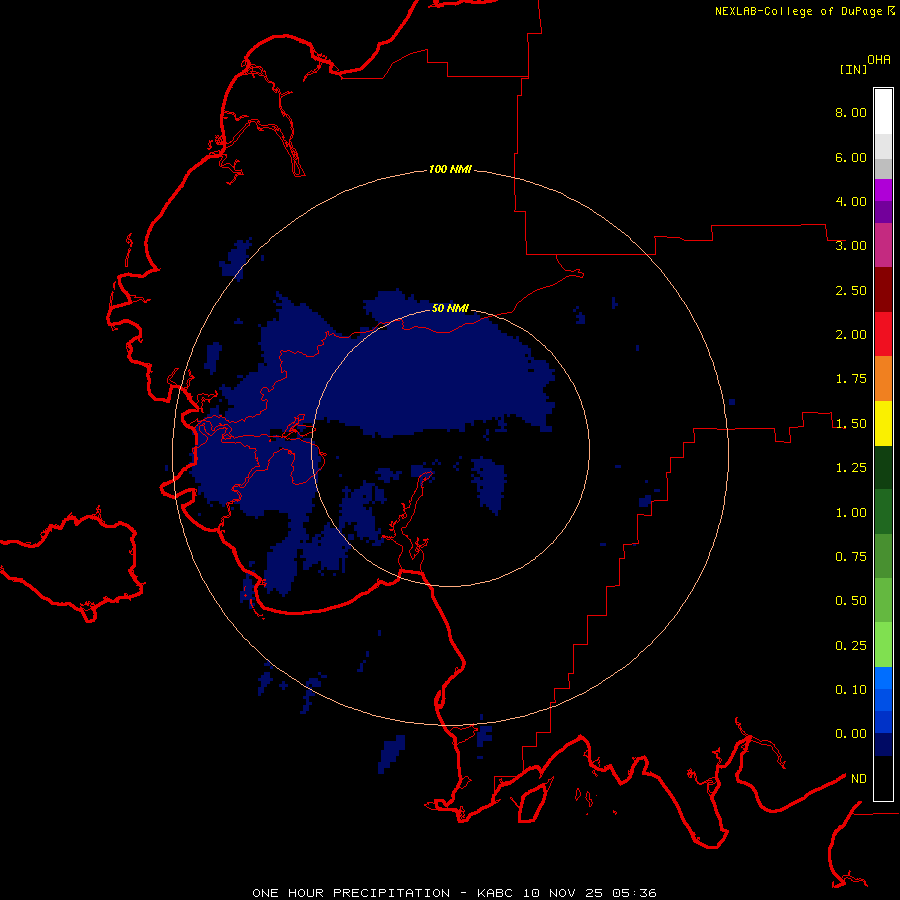Screen dimensions: 900x900
Task: Click the light green color bar segment
Action: tap(883, 645)
